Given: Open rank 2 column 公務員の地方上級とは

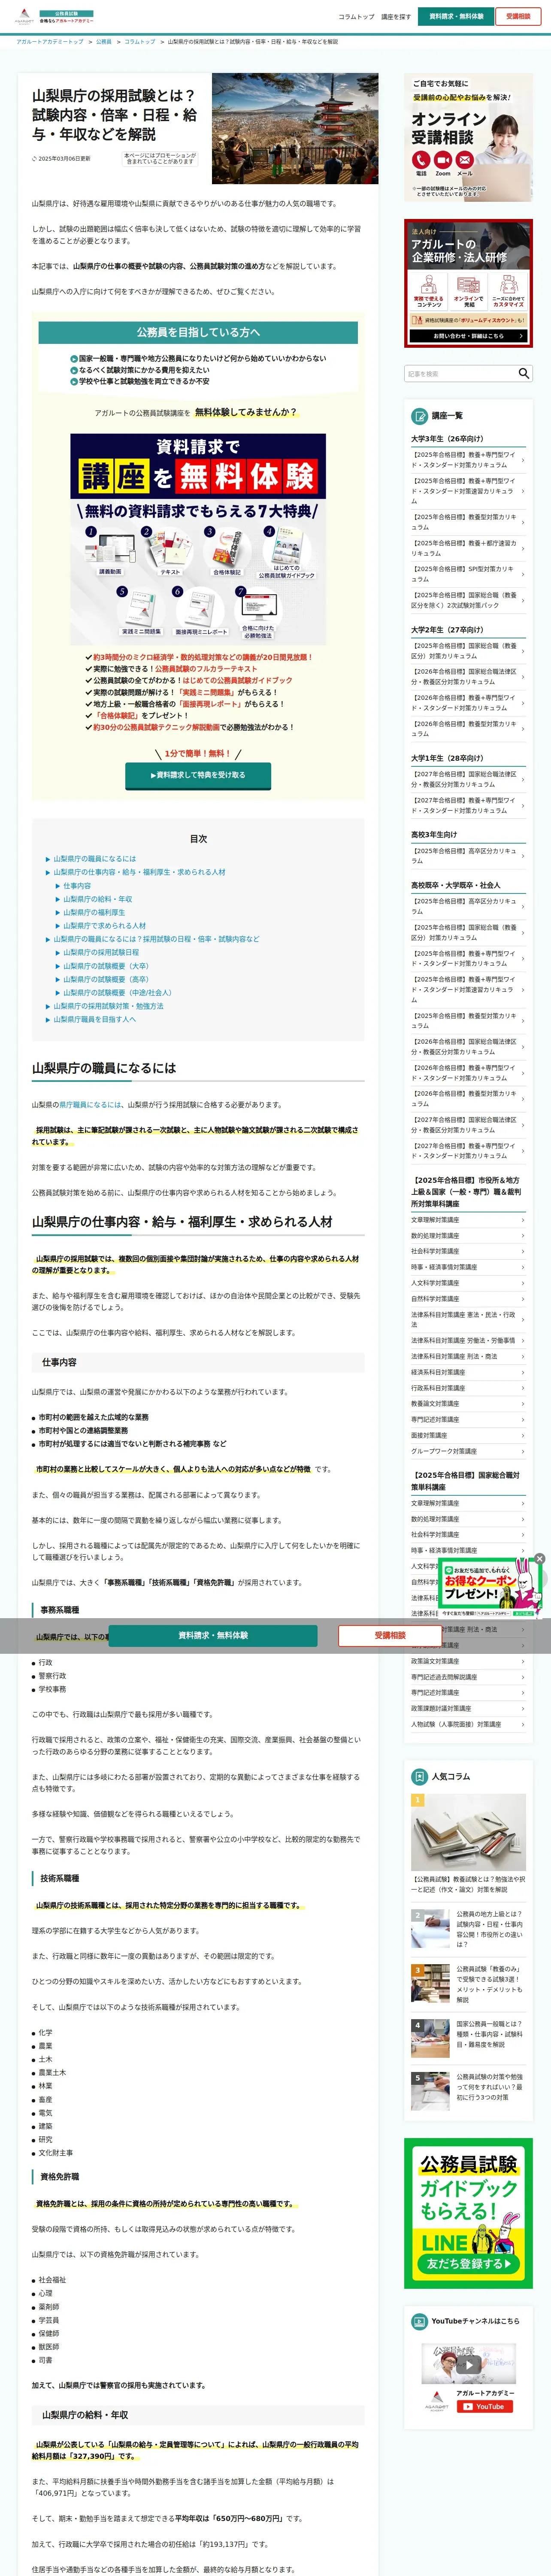Looking at the screenshot, I should 468,1929.
